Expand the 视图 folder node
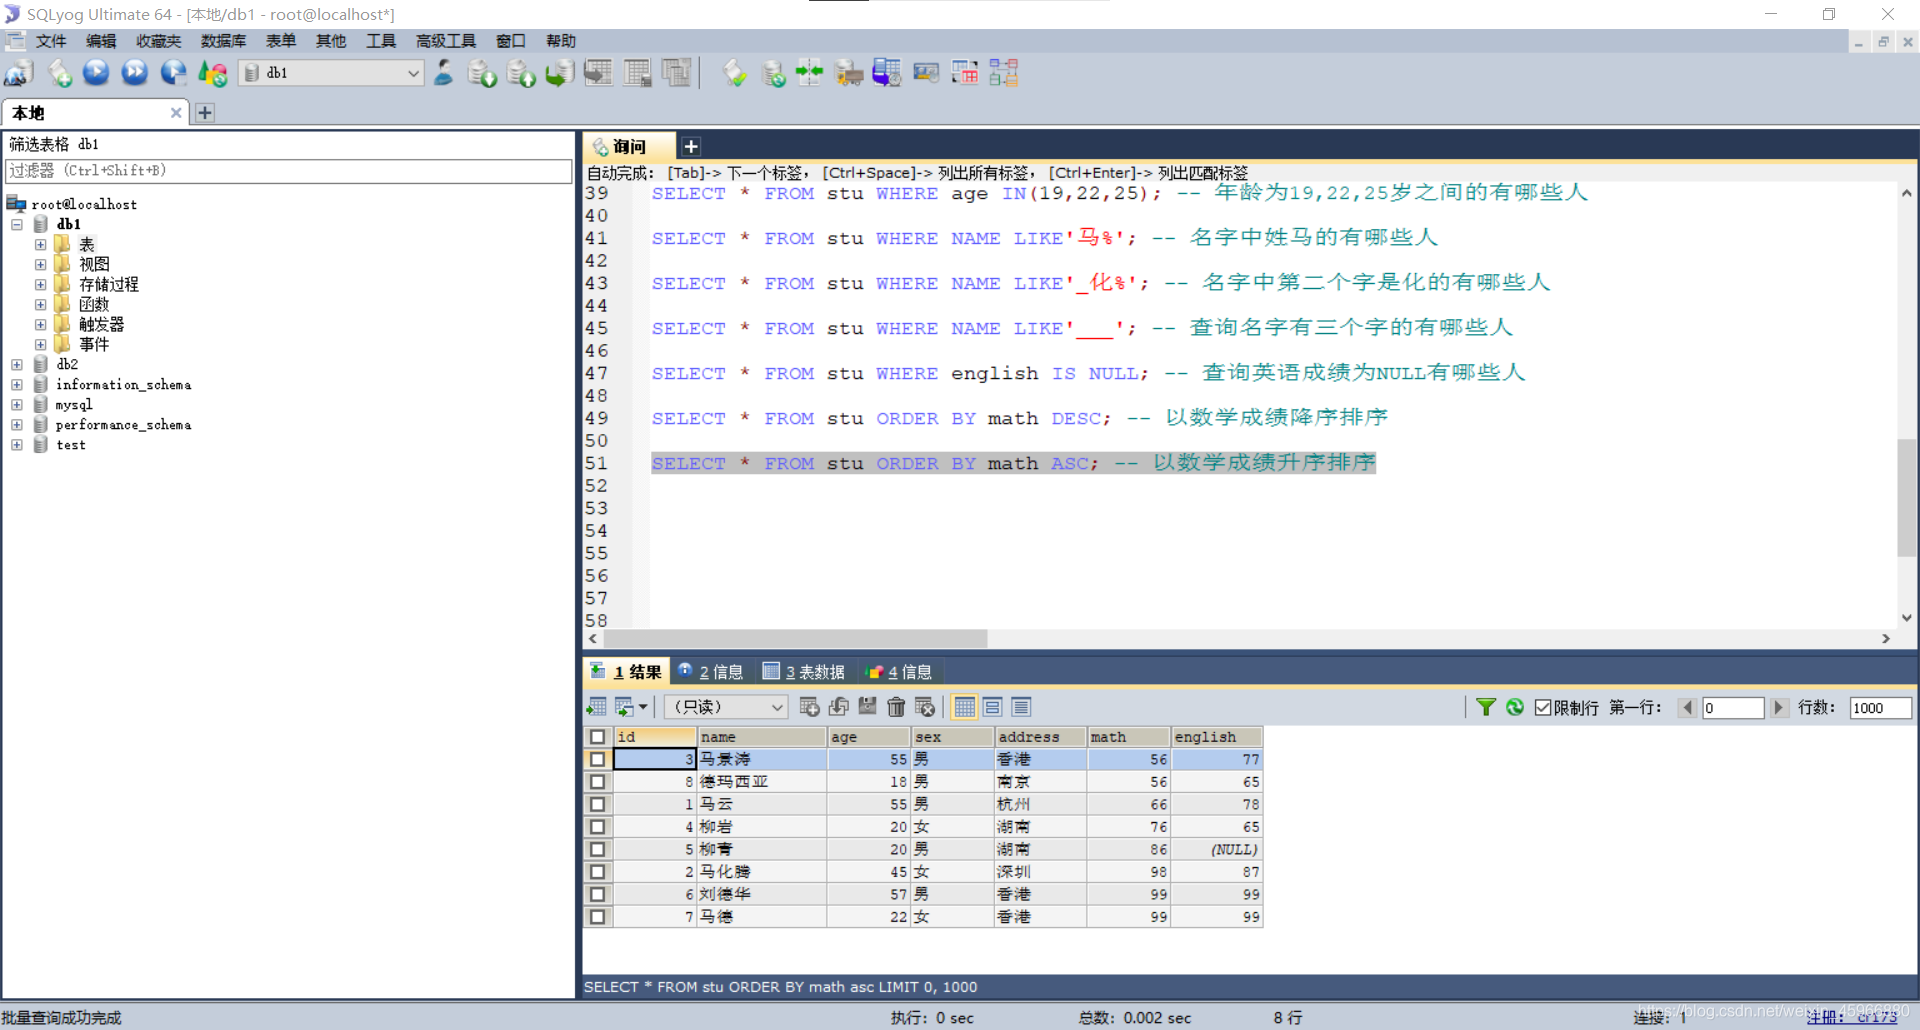Screen dimensions: 1920x1030 coord(40,264)
